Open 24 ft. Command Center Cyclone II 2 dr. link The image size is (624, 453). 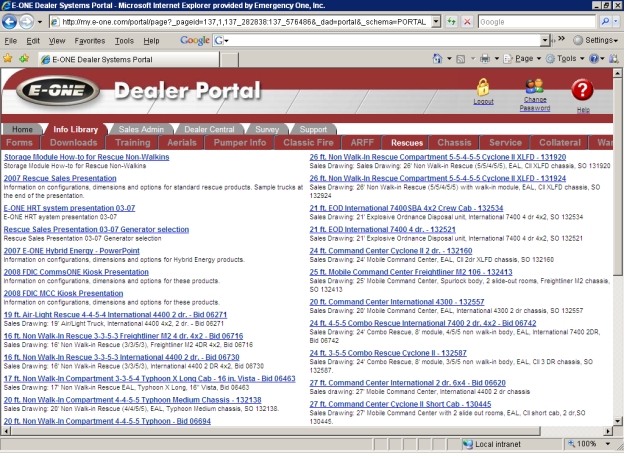391,251
